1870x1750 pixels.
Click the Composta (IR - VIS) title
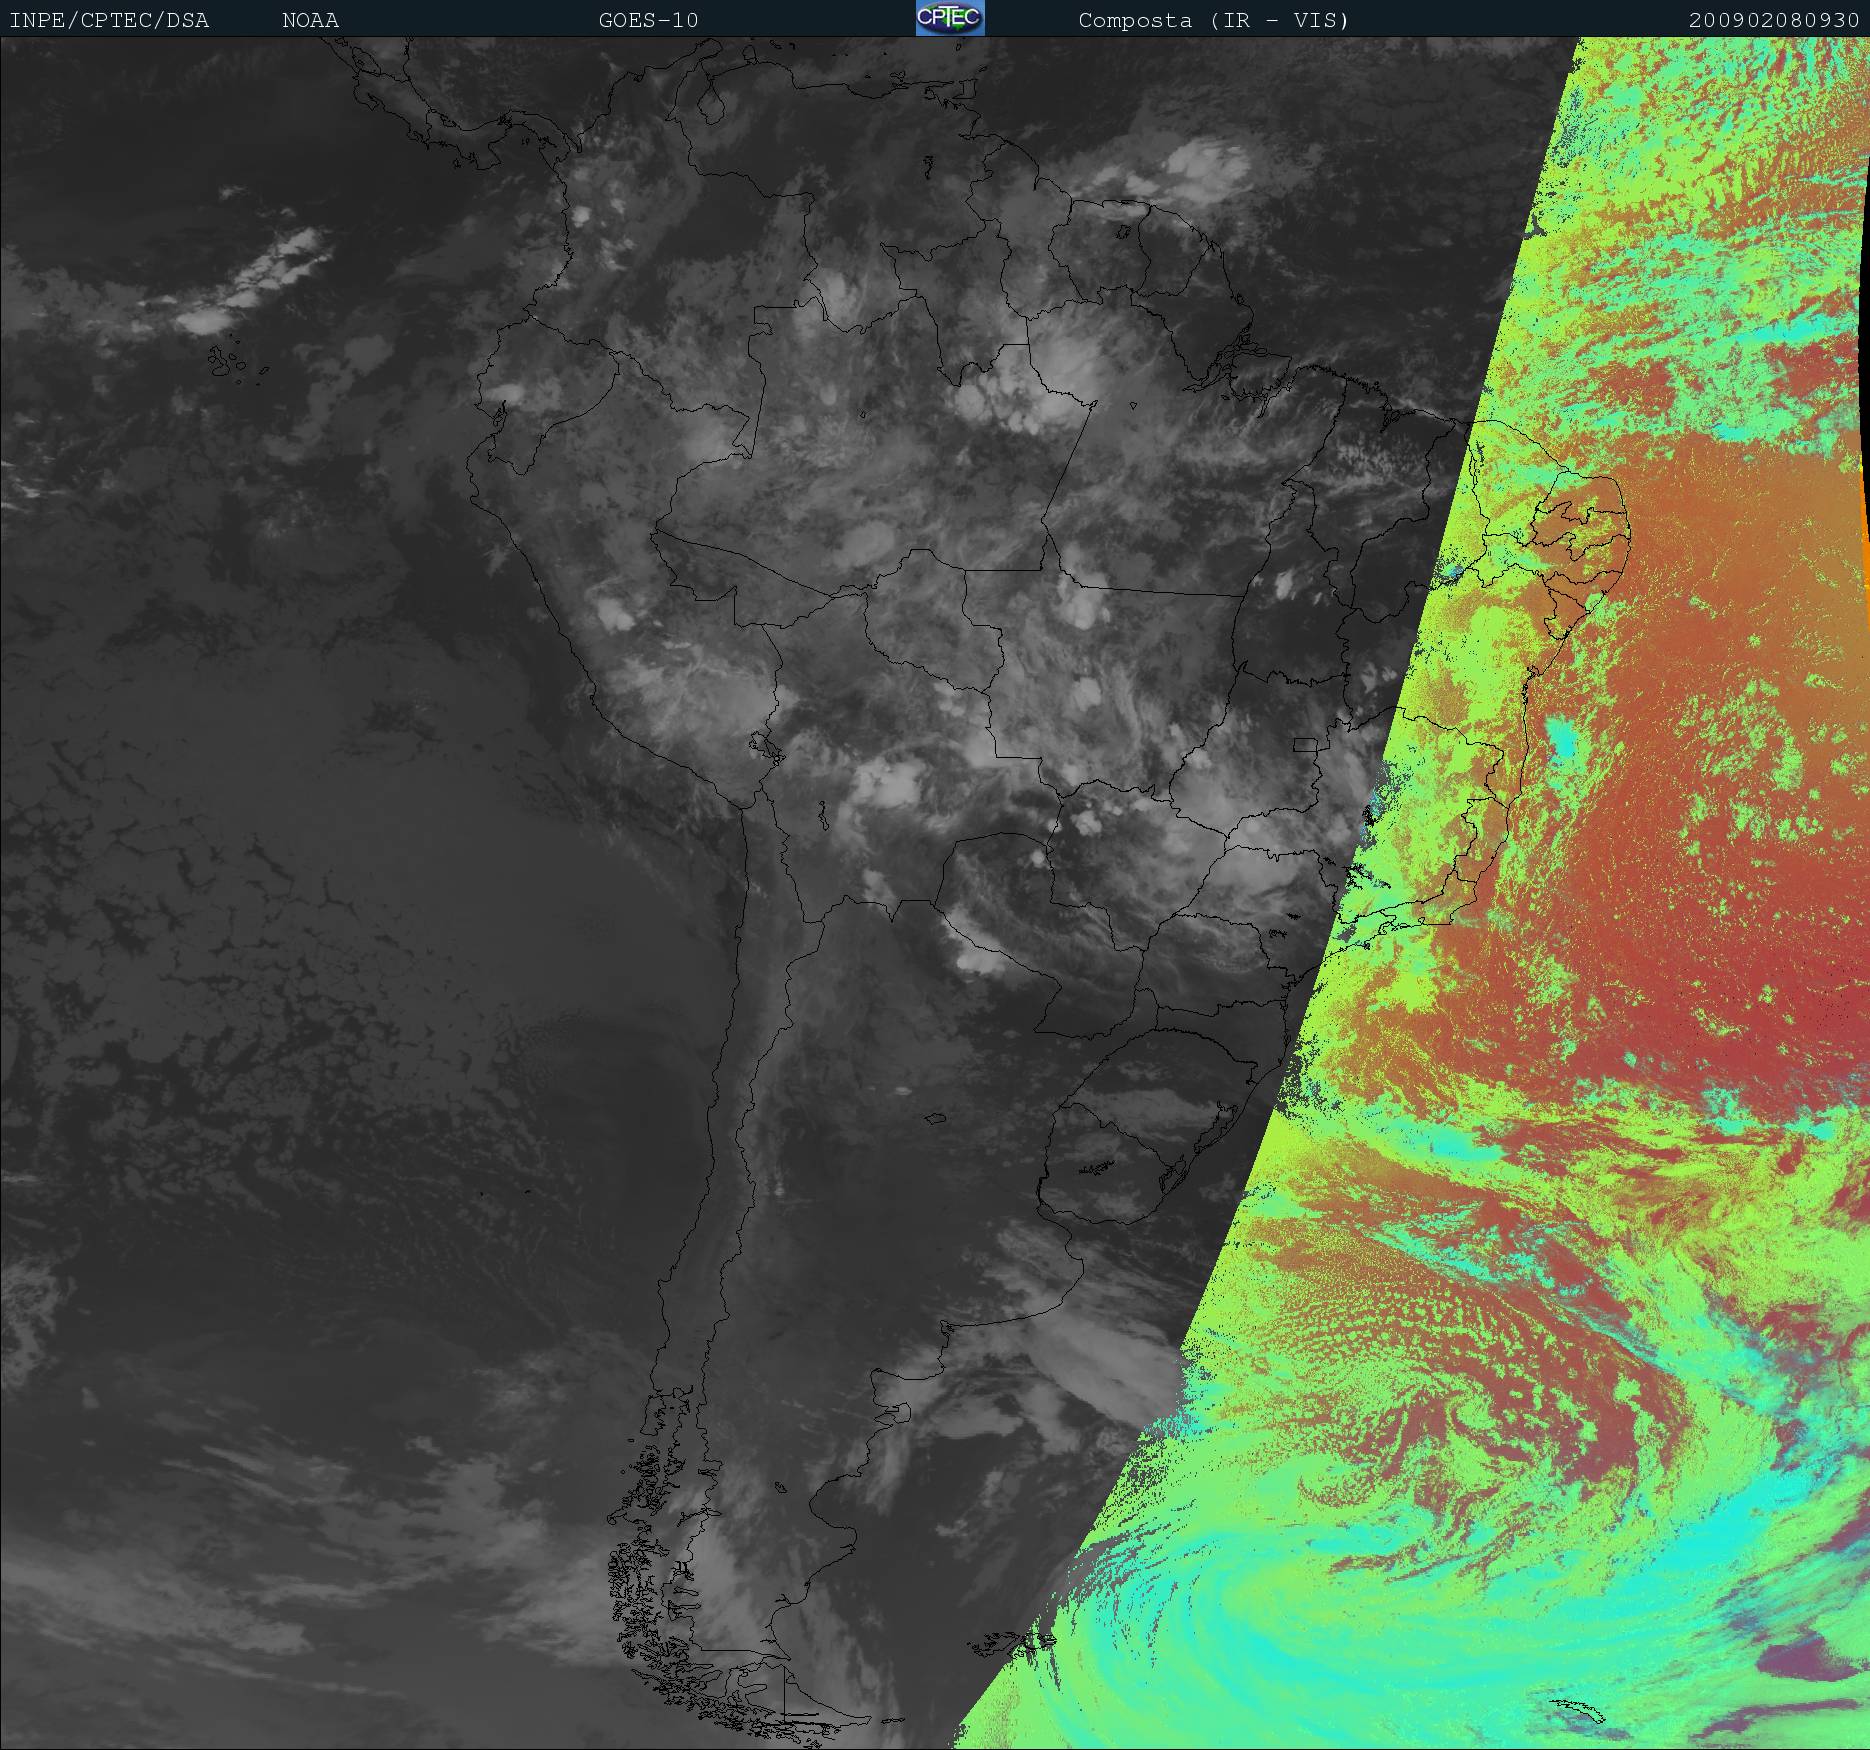(1213, 20)
